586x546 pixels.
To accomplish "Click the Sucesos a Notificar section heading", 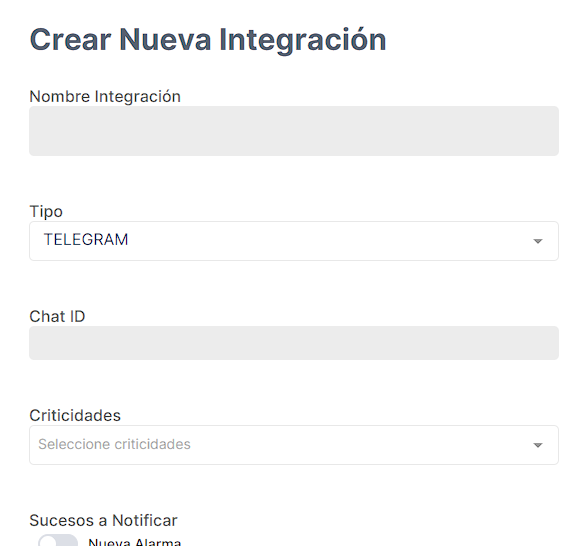I will click(x=104, y=521).
